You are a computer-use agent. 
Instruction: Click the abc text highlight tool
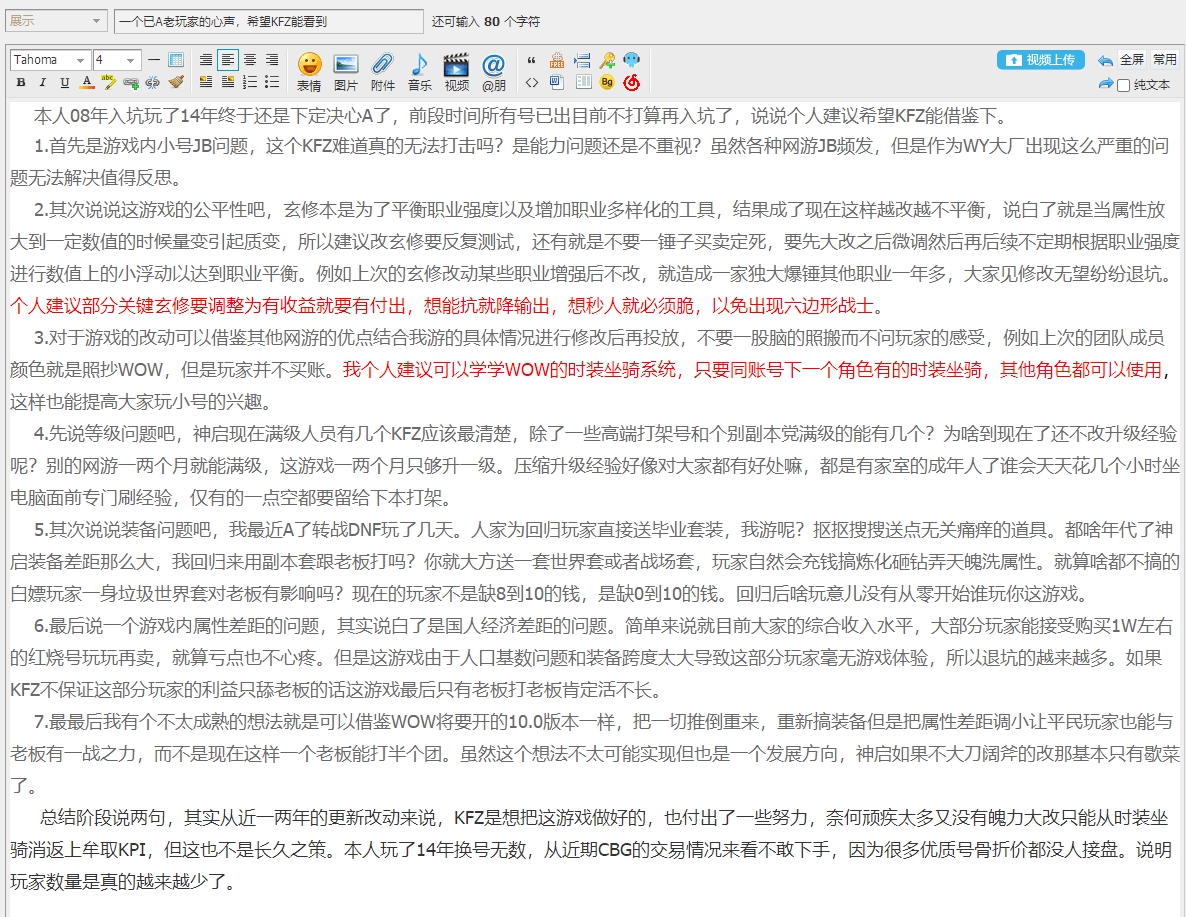(109, 82)
